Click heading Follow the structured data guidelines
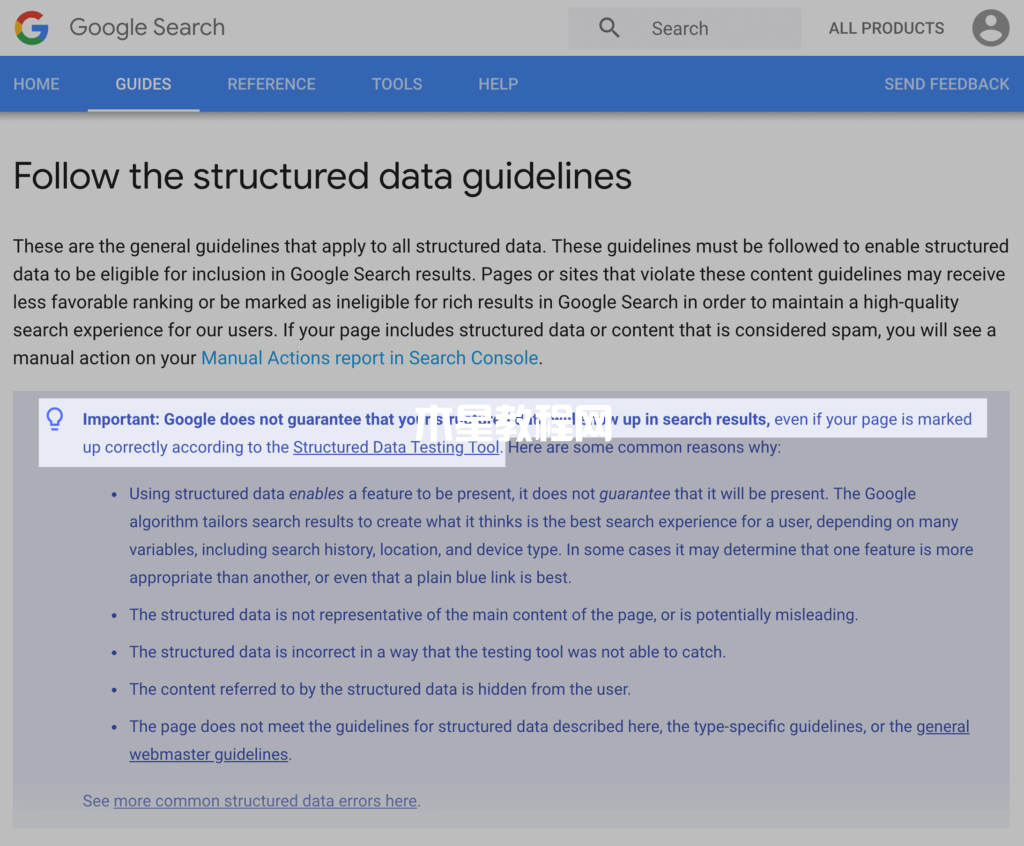The height and width of the screenshot is (846, 1024). [x=323, y=176]
